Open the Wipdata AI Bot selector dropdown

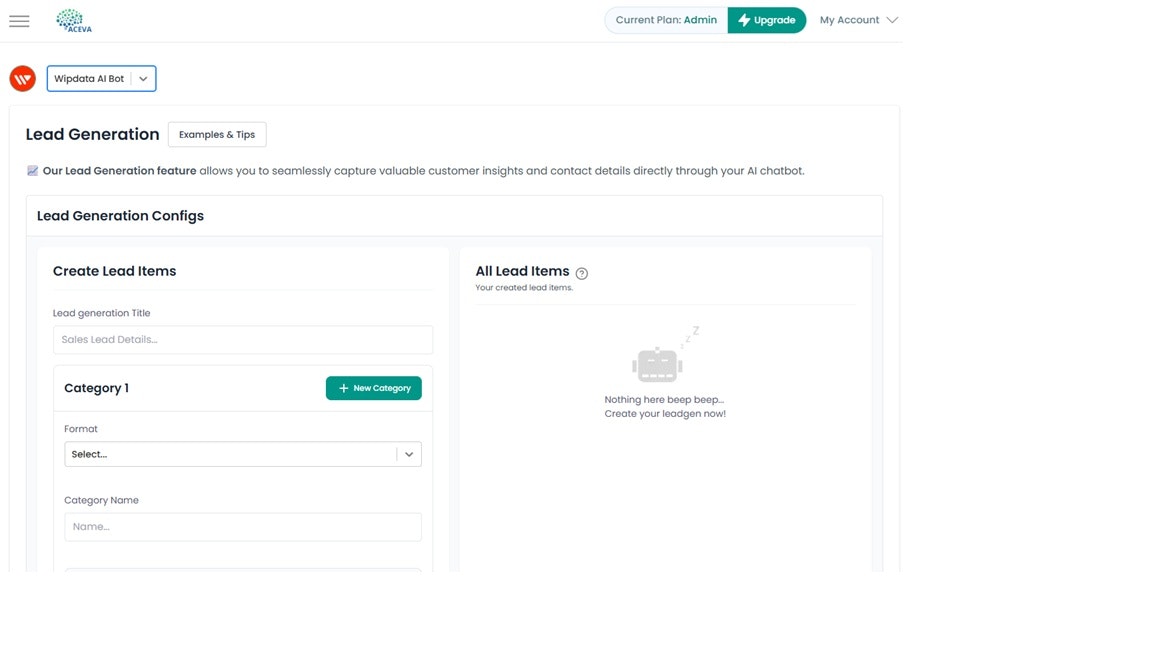coord(101,79)
